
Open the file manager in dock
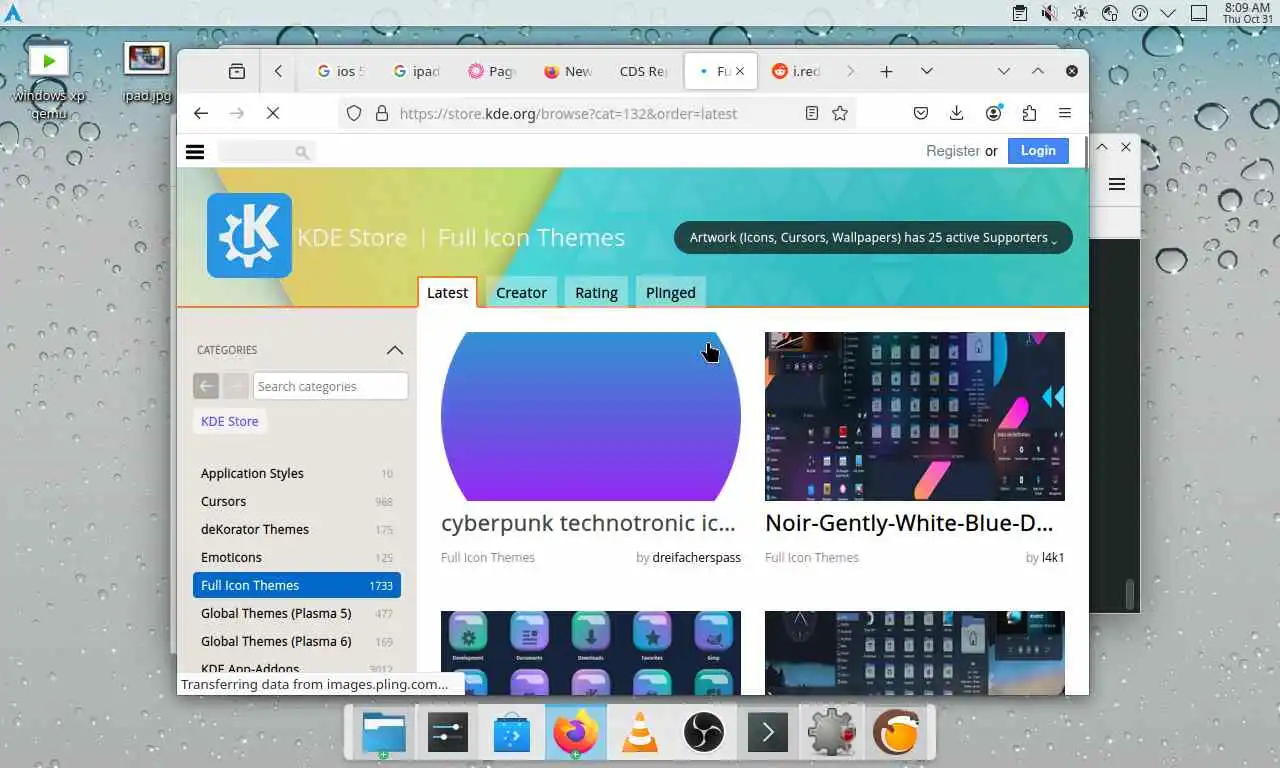384,733
